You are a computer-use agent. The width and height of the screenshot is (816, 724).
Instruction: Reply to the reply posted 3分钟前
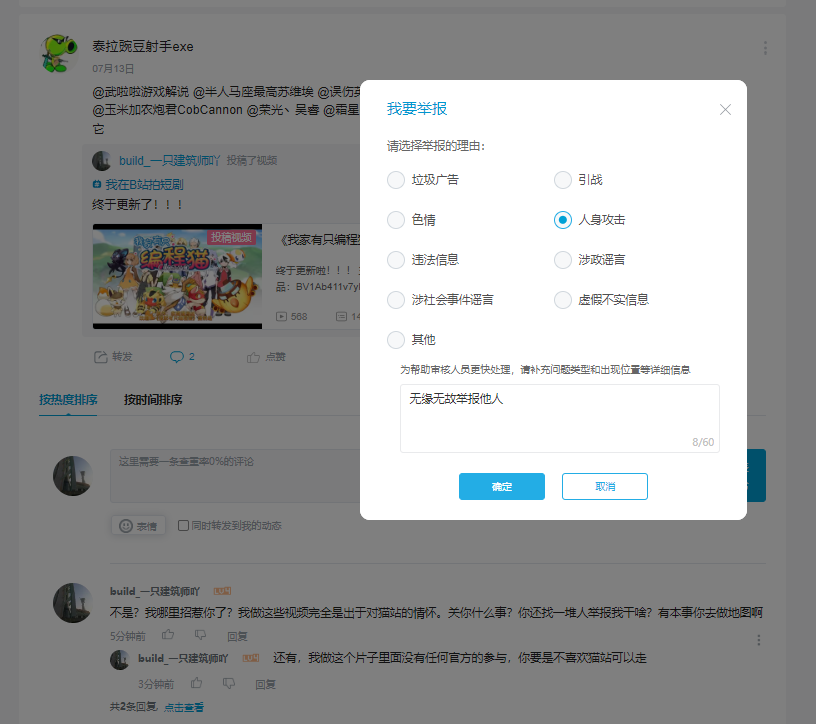pyautogui.click(x=265, y=684)
